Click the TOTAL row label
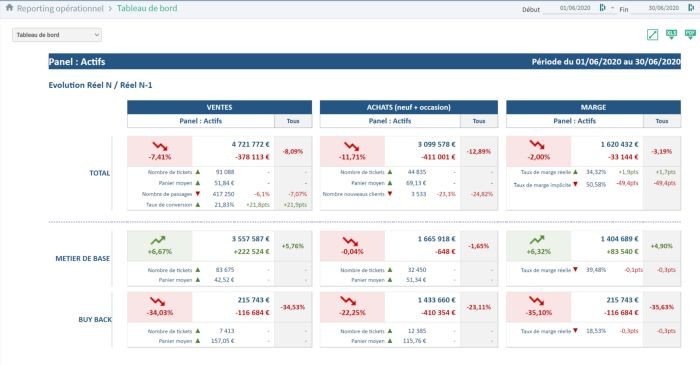This screenshot has height=365, width=700. click(x=100, y=173)
